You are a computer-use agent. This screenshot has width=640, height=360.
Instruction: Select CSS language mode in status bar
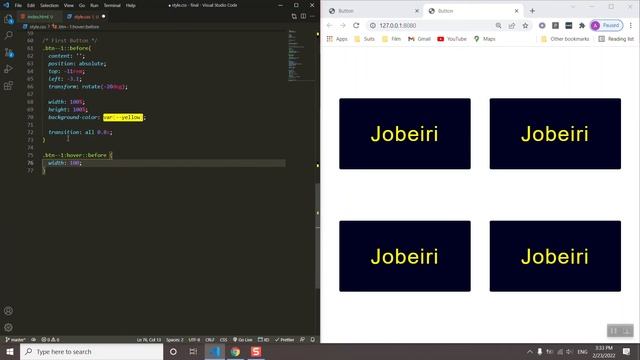pos(224,340)
